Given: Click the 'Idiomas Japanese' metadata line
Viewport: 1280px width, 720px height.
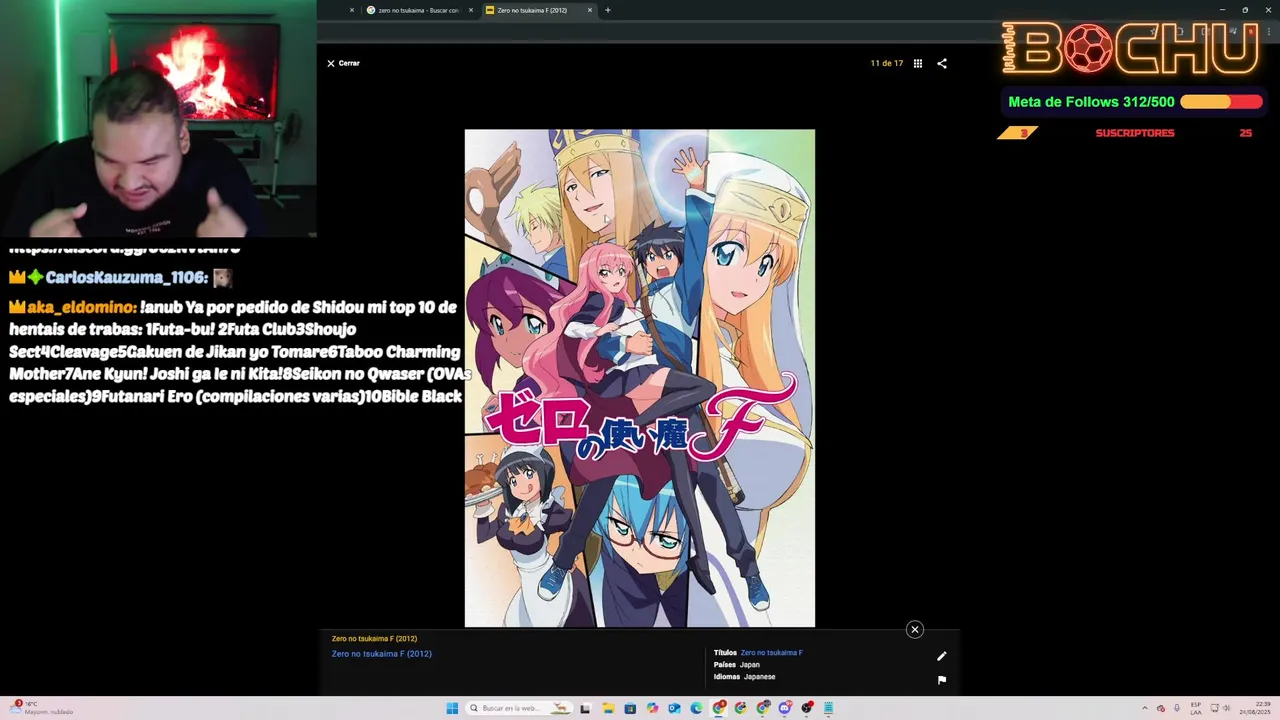Looking at the screenshot, I should [x=745, y=677].
